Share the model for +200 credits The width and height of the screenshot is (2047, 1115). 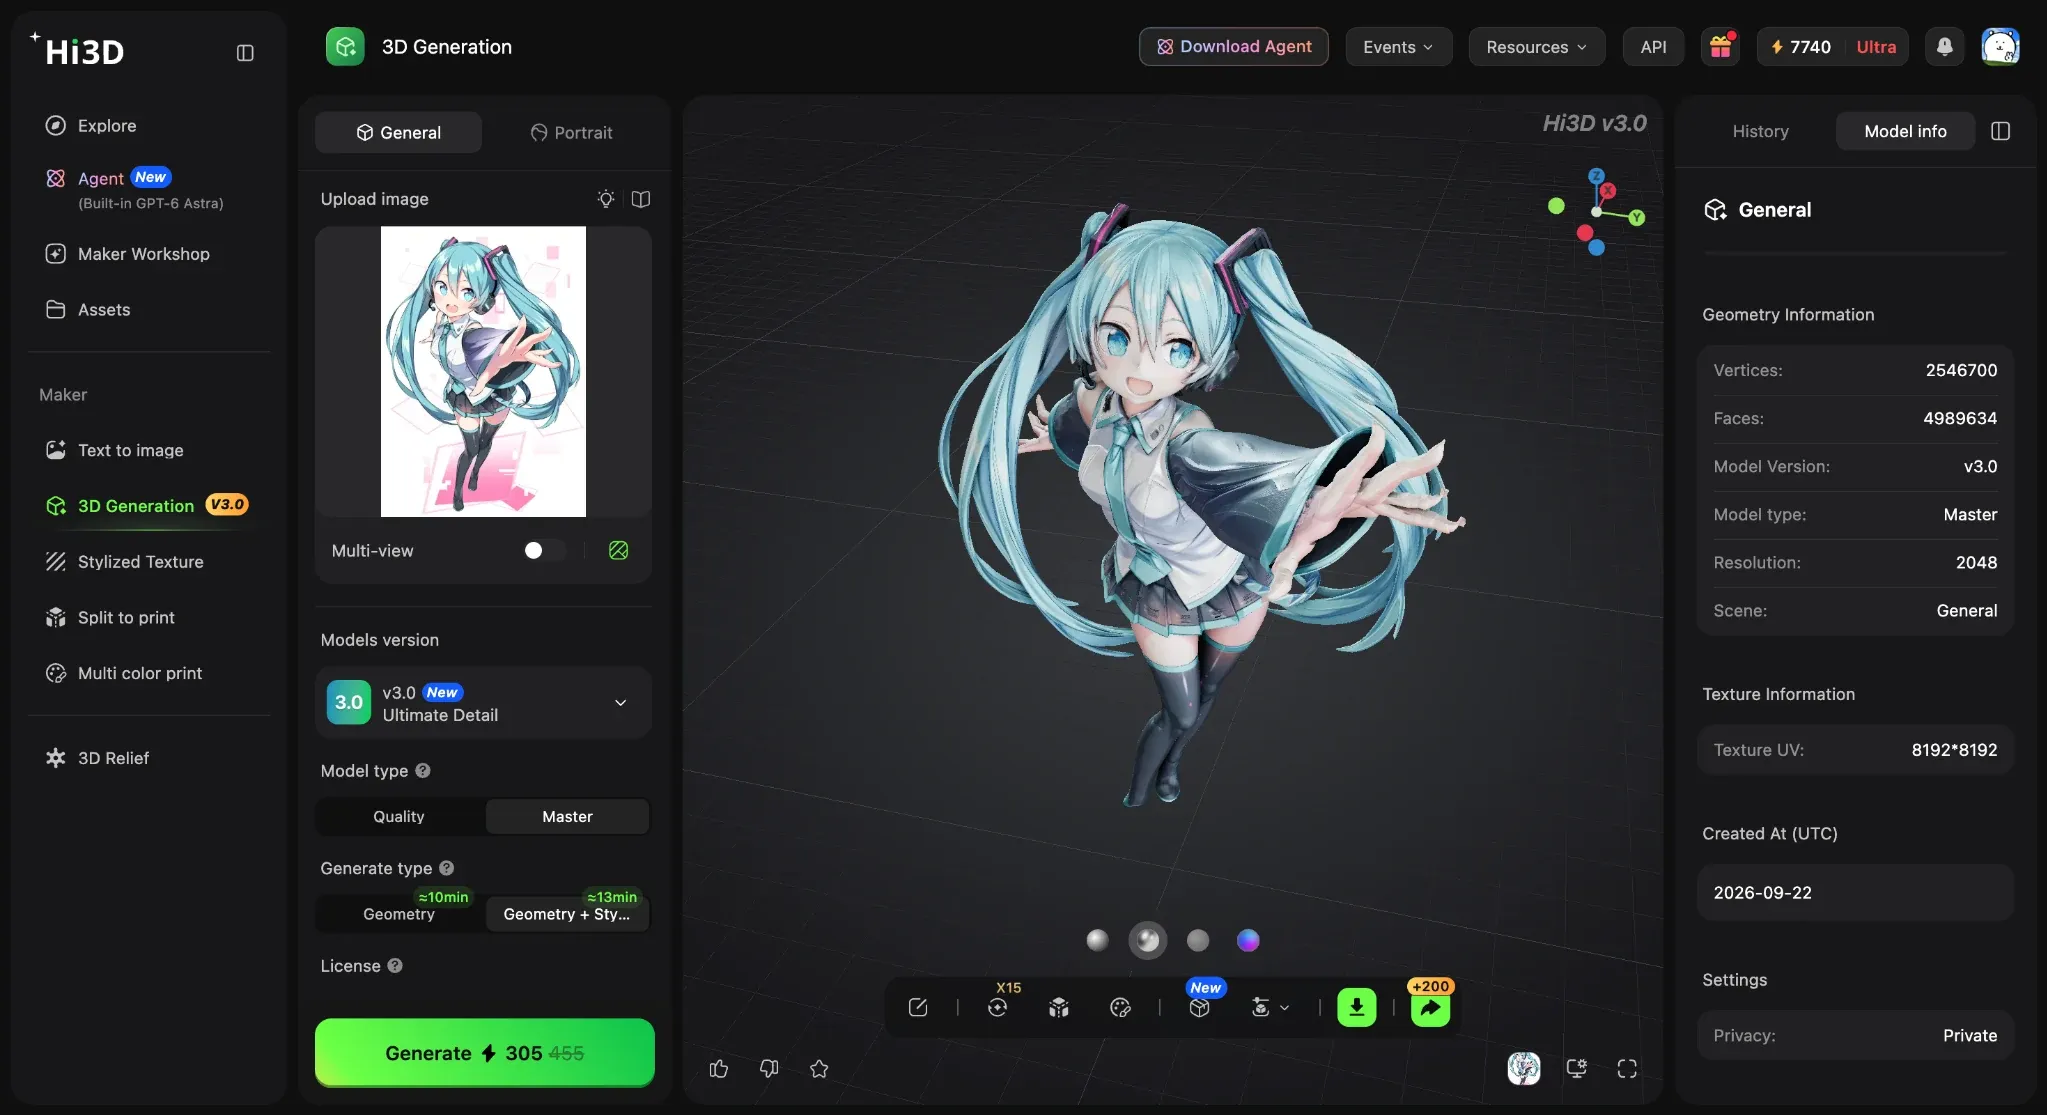(x=1431, y=1007)
